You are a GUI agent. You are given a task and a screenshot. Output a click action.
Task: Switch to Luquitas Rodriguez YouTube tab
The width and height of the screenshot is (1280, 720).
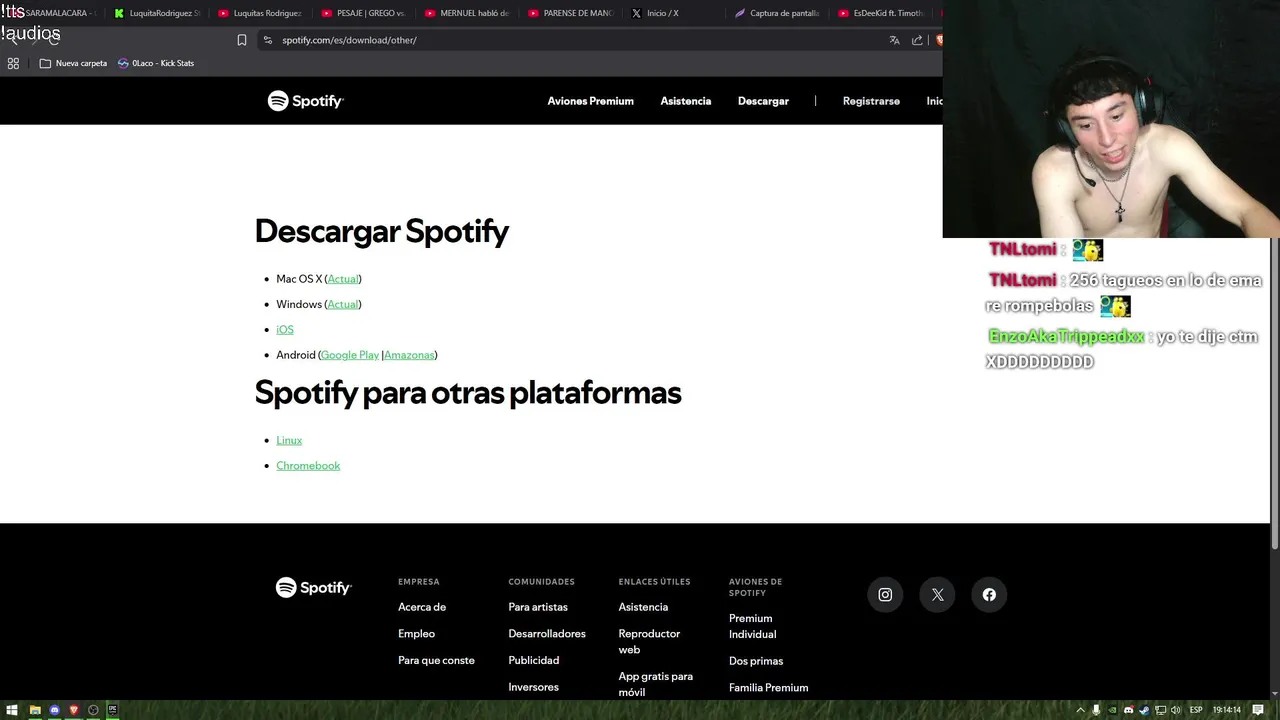260,13
